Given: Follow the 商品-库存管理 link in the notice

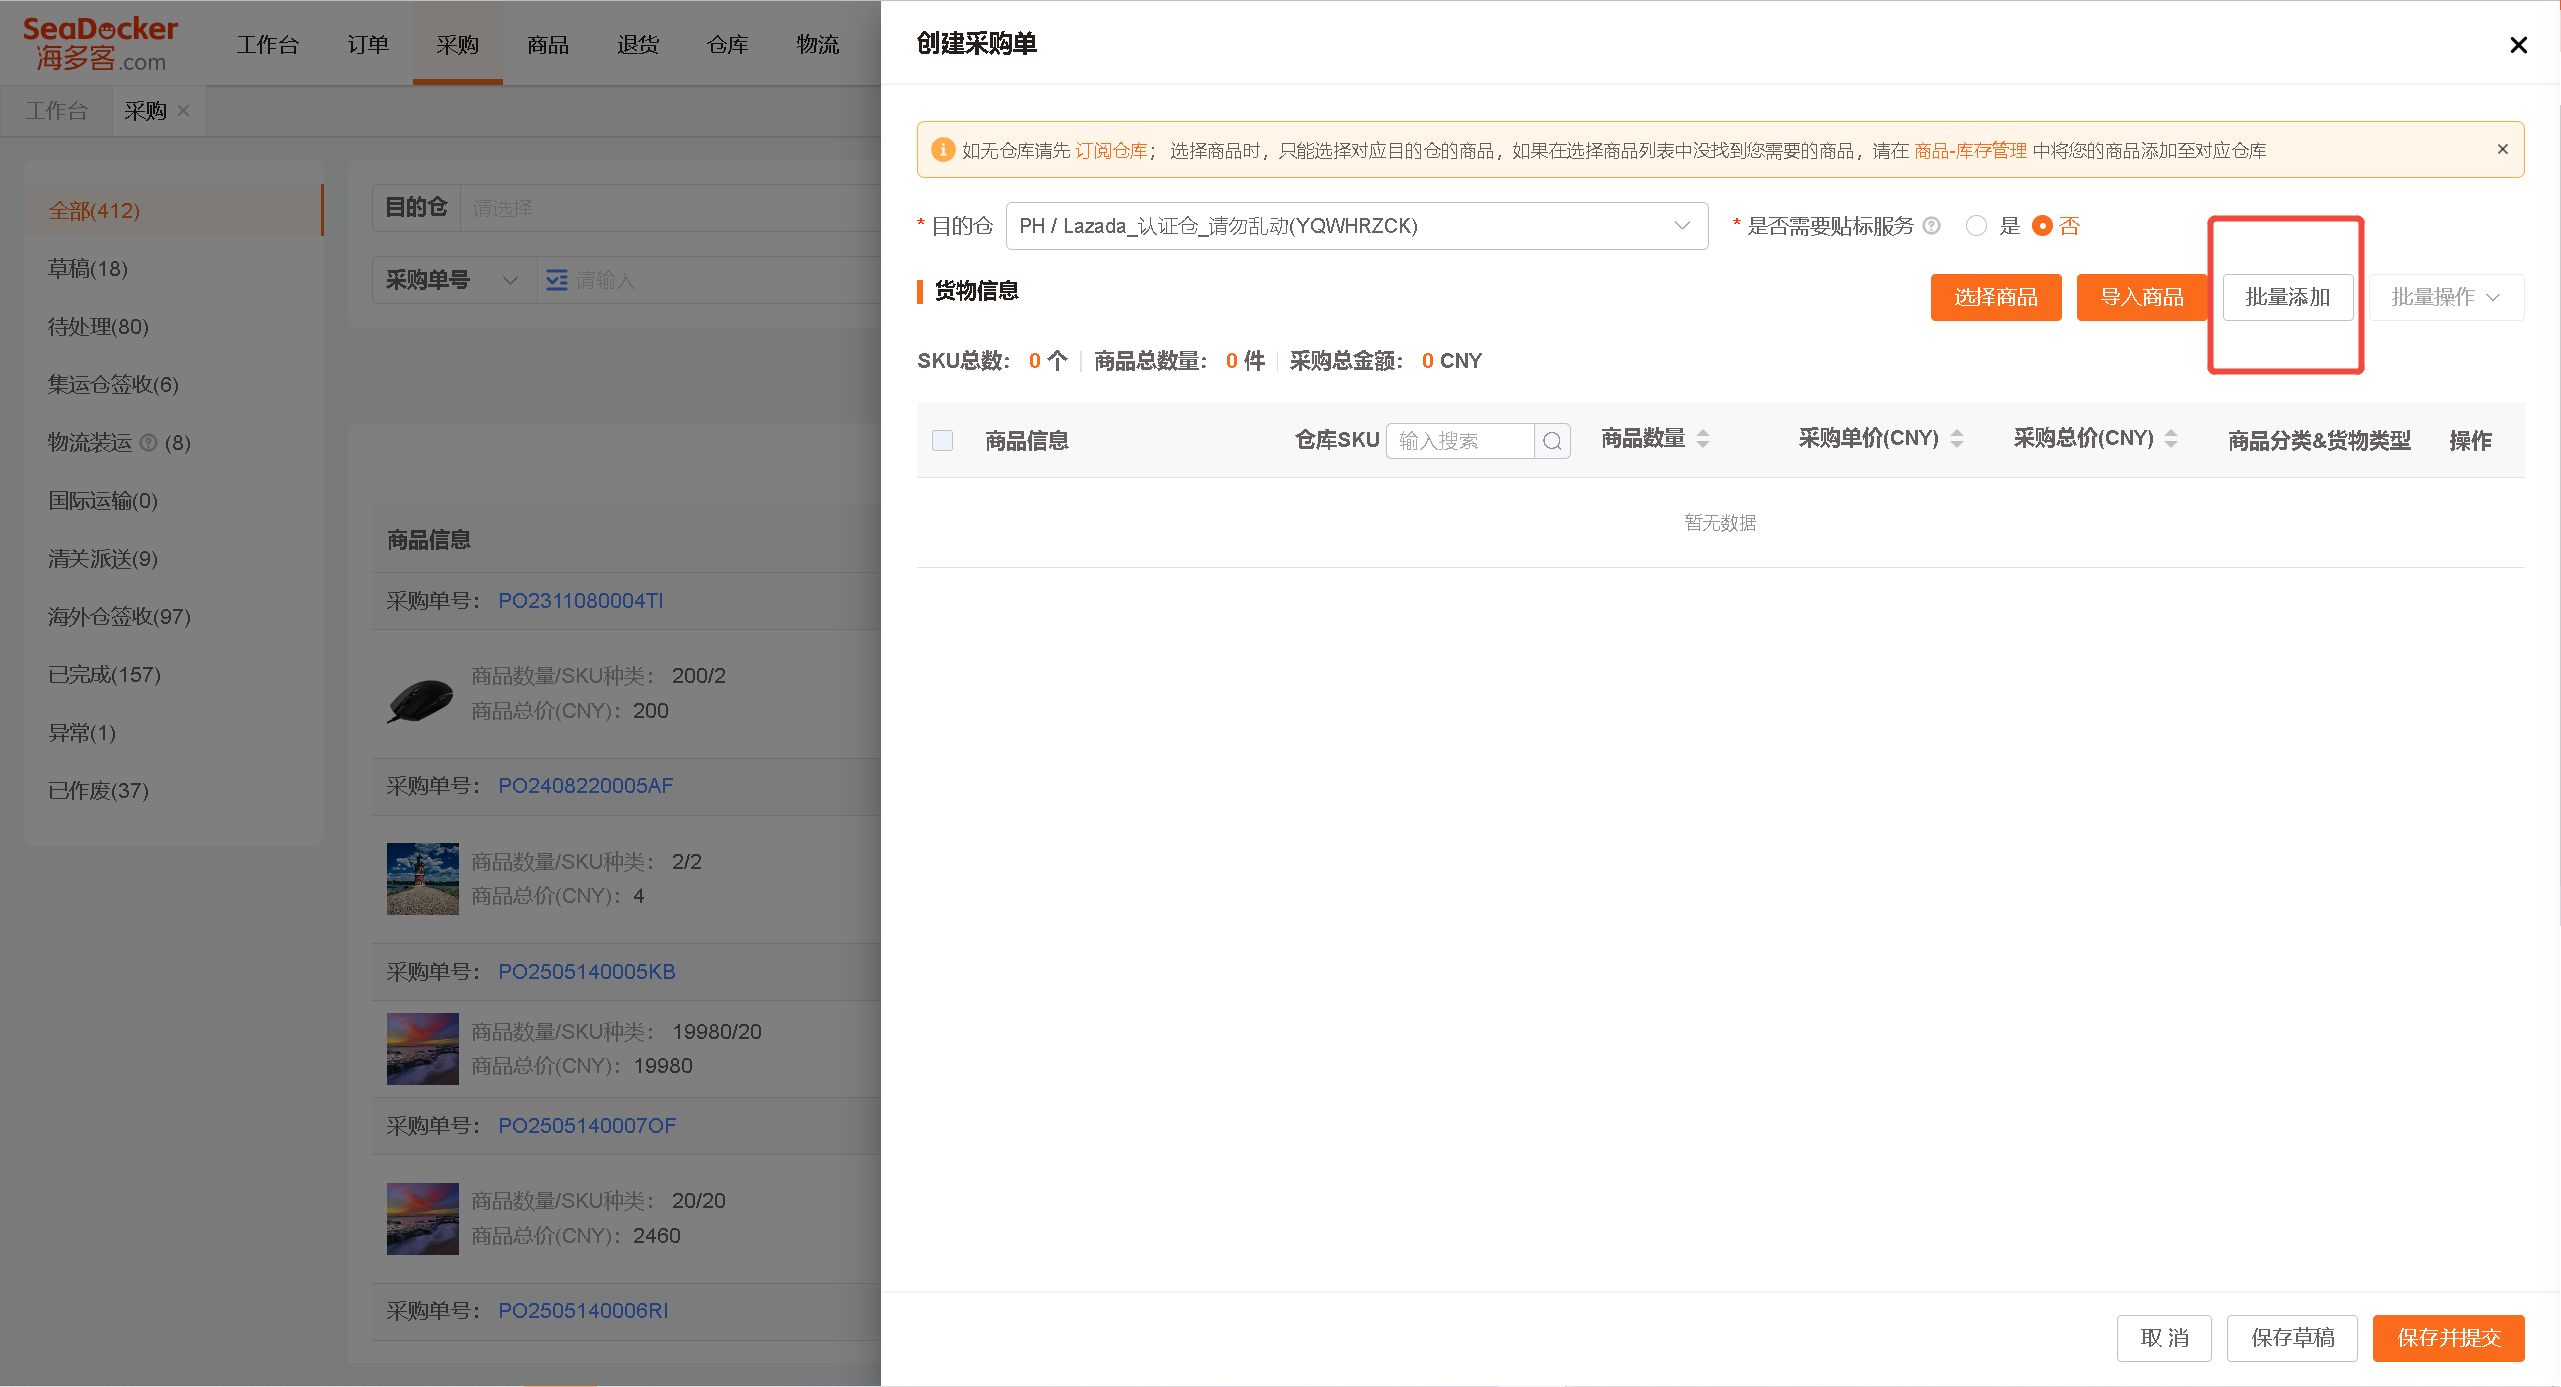Looking at the screenshot, I should tap(1970, 150).
